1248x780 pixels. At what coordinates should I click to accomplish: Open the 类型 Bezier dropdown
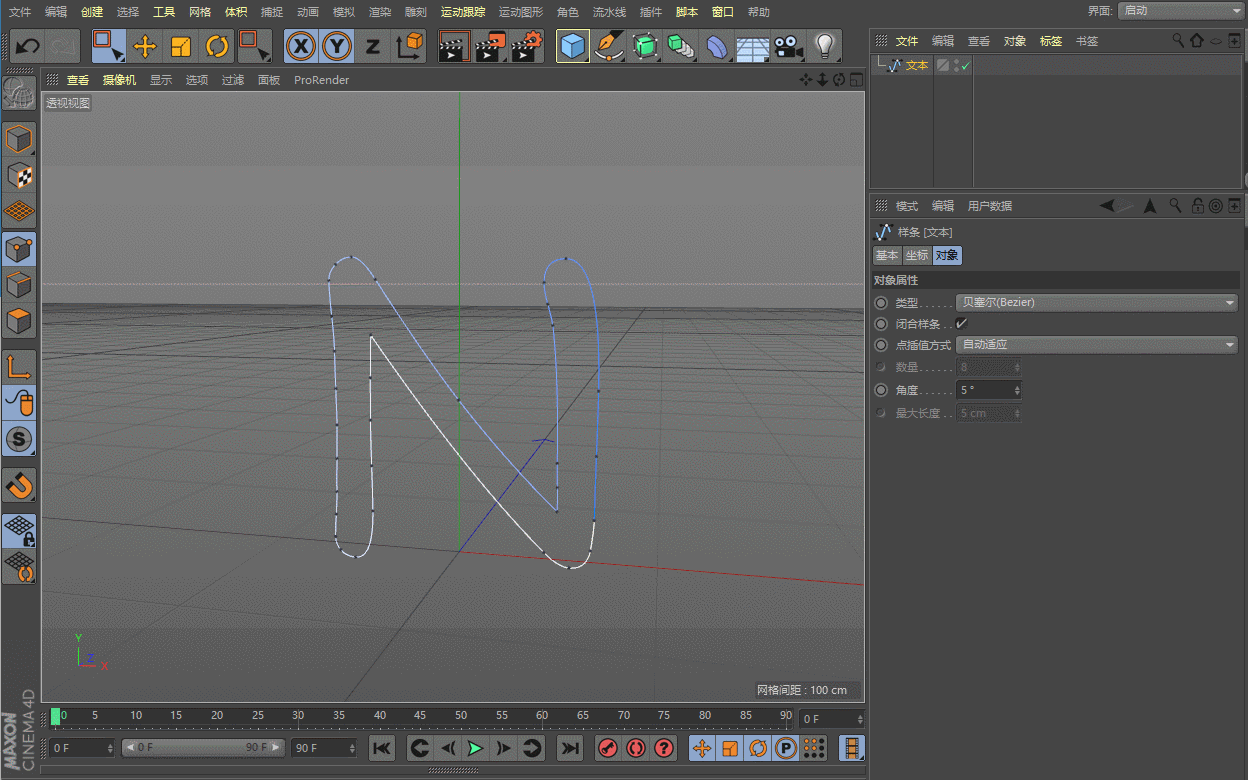click(1097, 302)
